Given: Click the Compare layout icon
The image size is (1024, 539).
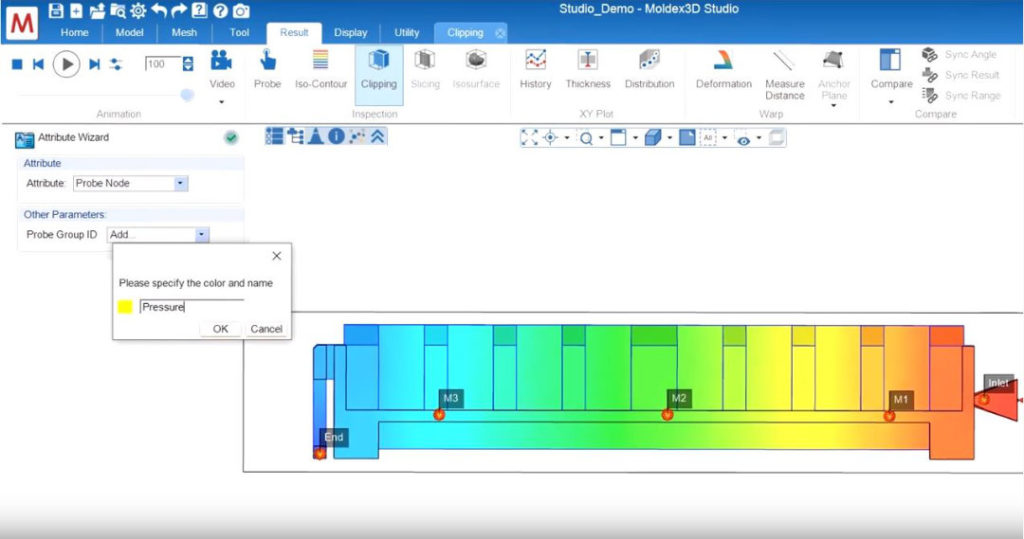Looking at the screenshot, I should click(890, 60).
